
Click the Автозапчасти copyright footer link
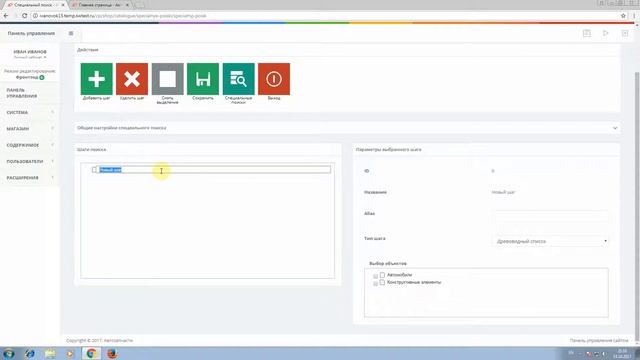(118, 340)
